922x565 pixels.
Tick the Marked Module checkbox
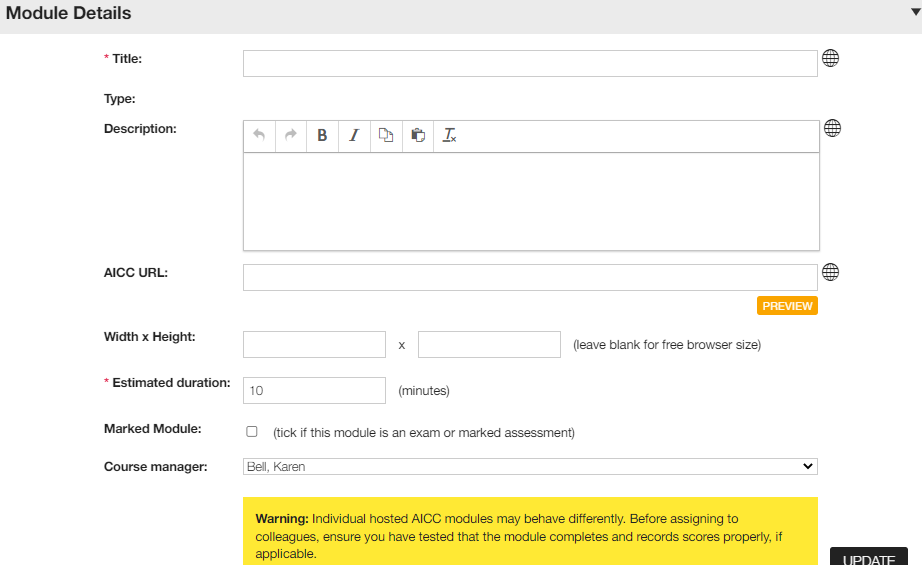pyautogui.click(x=252, y=432)
